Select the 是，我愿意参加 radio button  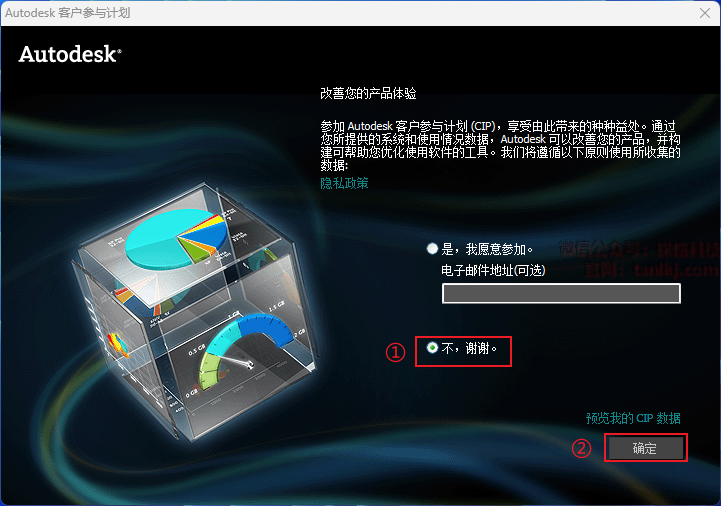432,249
